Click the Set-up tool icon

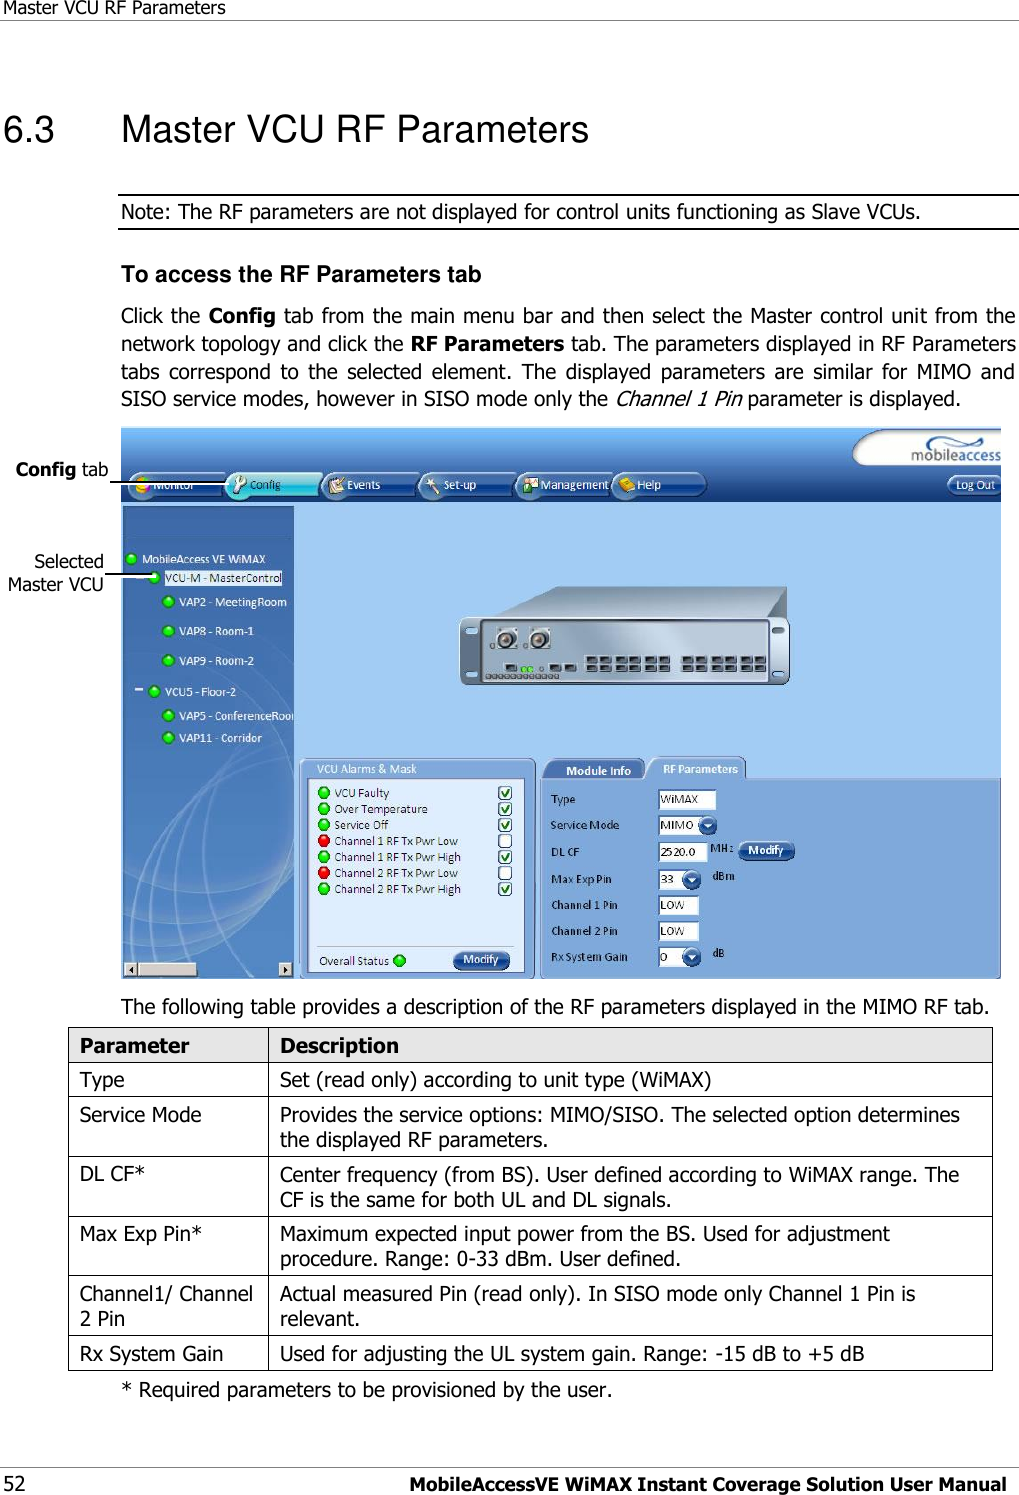point(433,485)
